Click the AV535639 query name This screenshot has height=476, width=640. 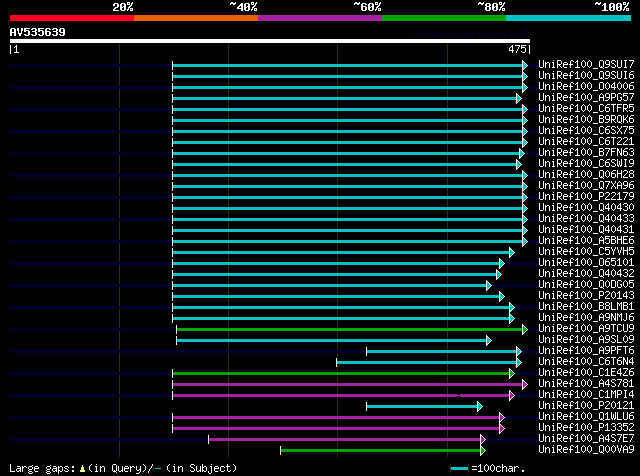38,32
